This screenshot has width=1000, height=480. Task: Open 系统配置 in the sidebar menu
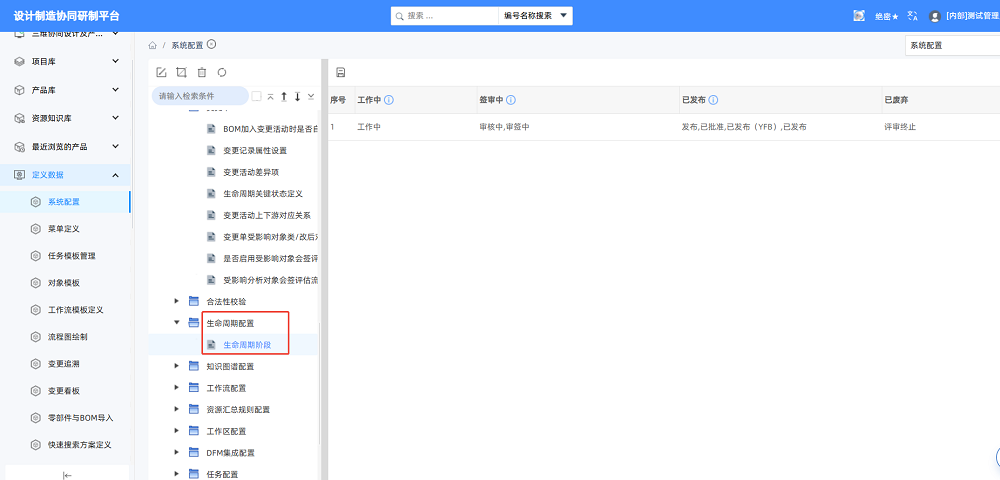pos(64,202)
